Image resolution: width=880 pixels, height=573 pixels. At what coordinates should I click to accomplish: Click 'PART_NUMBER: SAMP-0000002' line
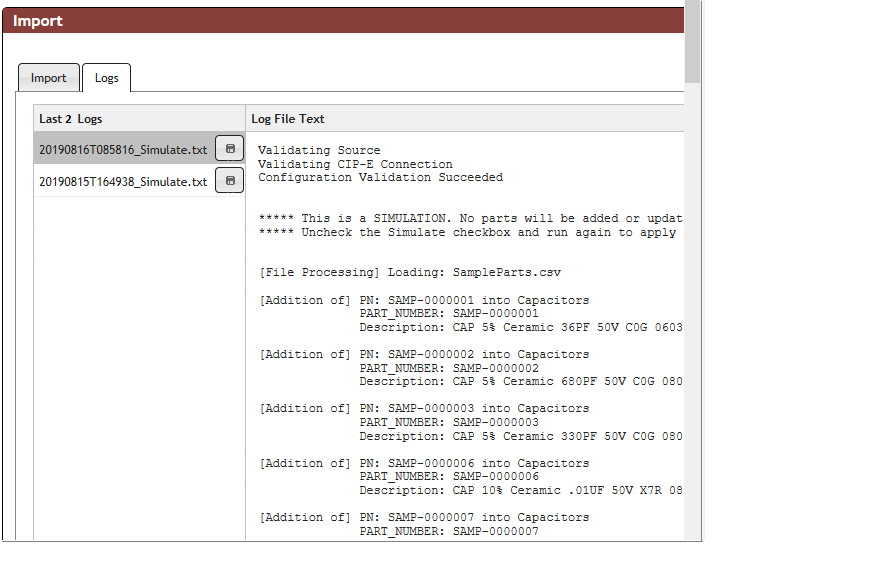point(449,368)
